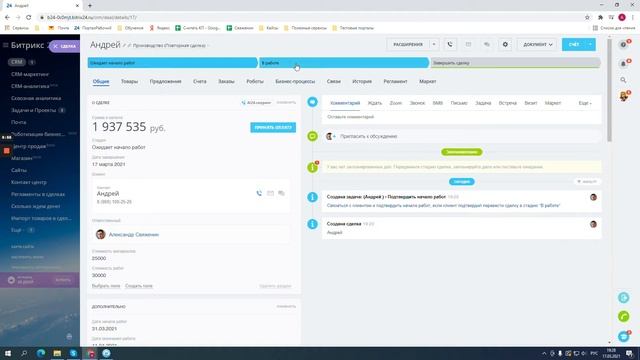This screenshot has width=640, height=360.
Task: Call contact Андрей via phone icon in client card
Action: [x=259, y=193]
